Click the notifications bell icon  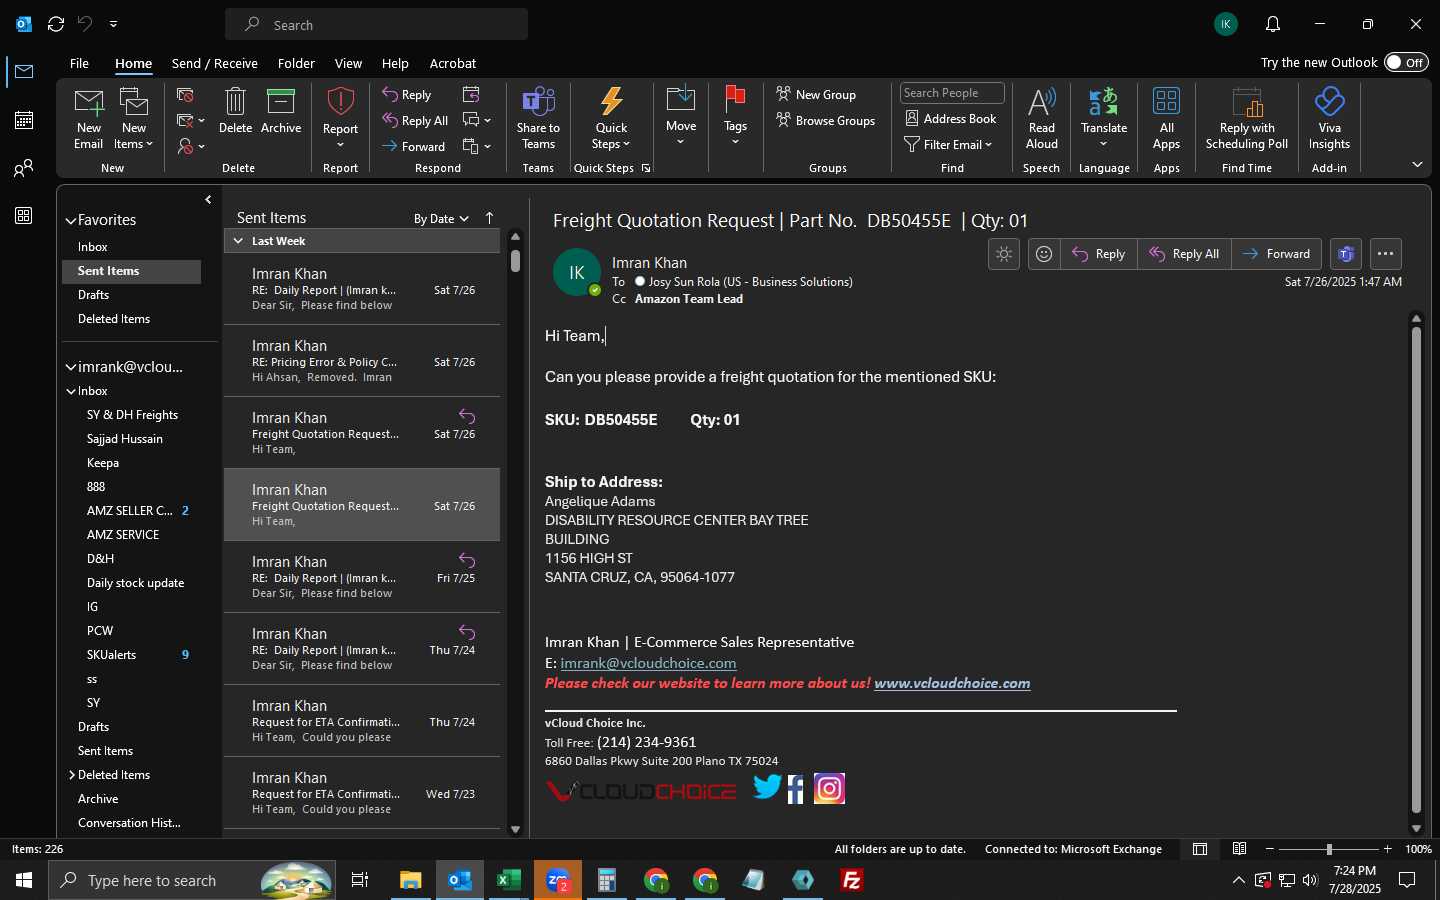1273,24
